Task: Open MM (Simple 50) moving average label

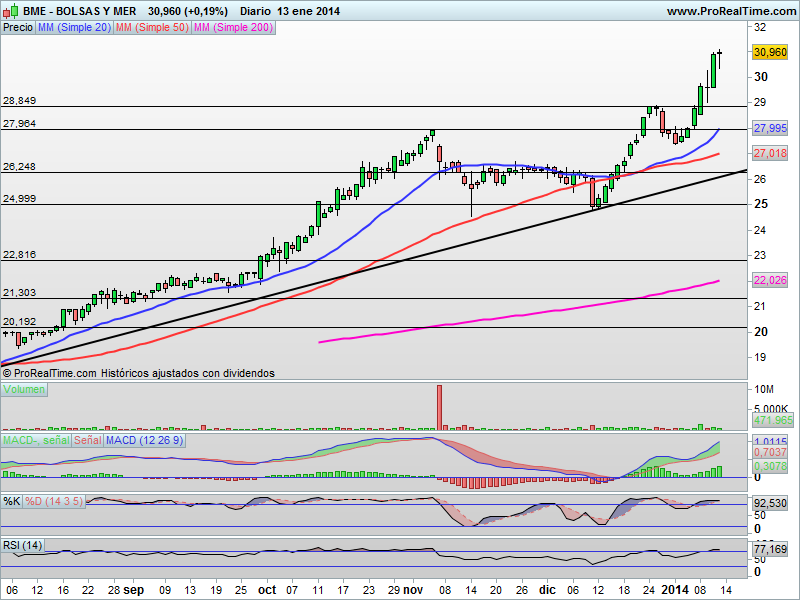Action: pos(152,28)
